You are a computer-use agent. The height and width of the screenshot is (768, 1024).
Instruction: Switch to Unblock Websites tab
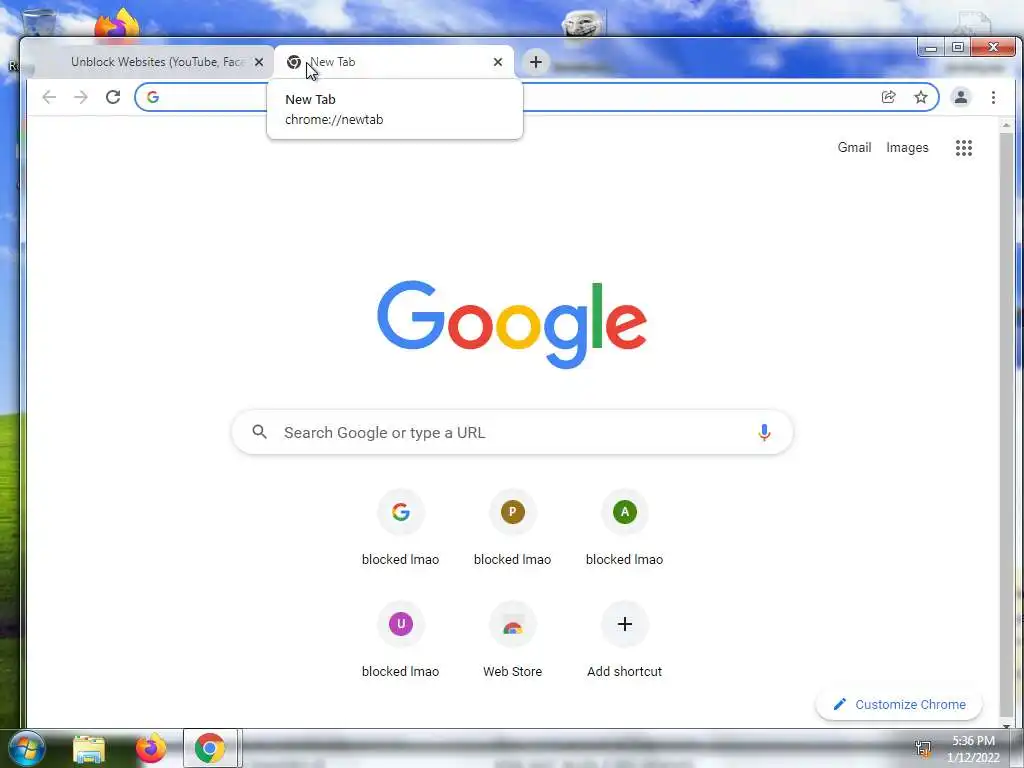[155, 62]
